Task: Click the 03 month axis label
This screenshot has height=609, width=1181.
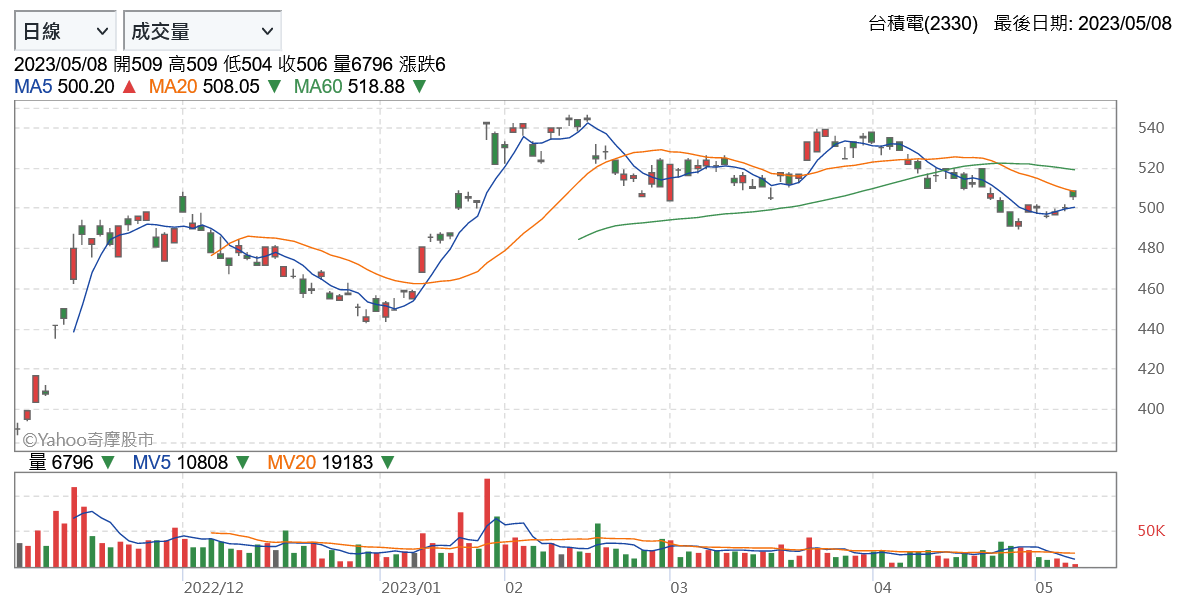Action: tap(679, 587)
